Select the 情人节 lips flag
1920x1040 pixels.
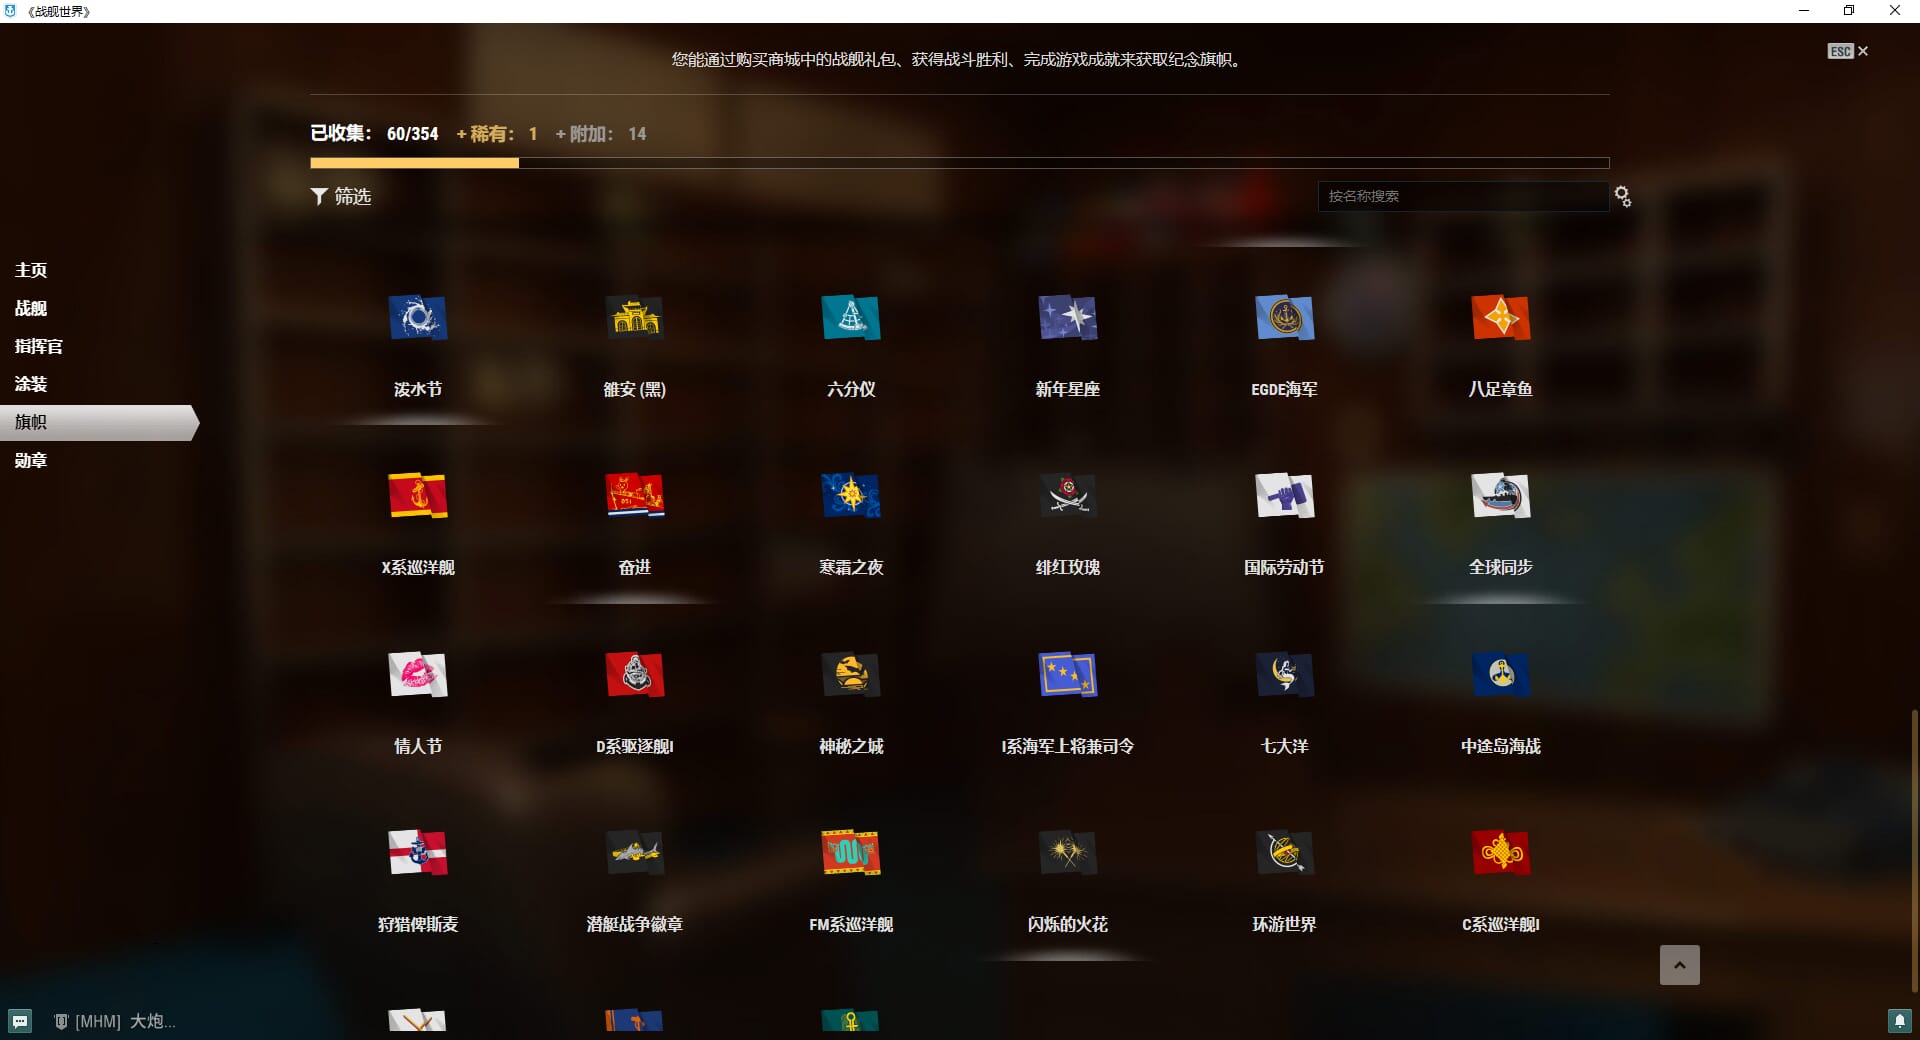point(417,675)
